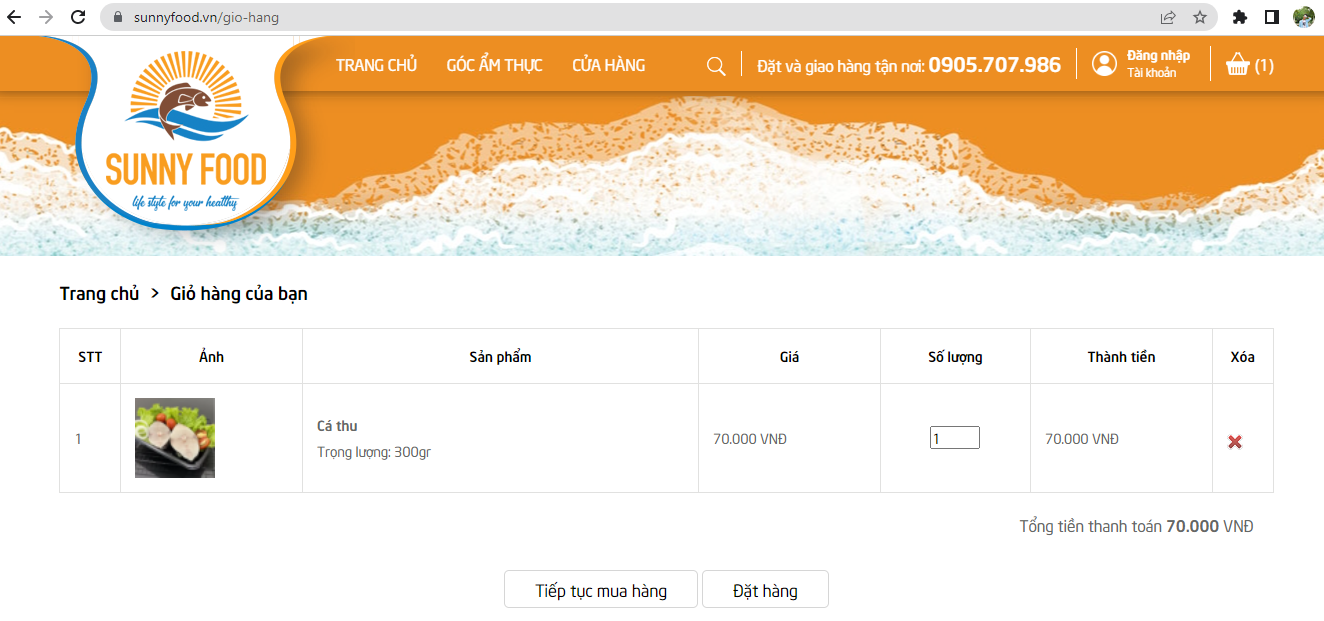Go back using the browser back arrow

coord(14,17)
